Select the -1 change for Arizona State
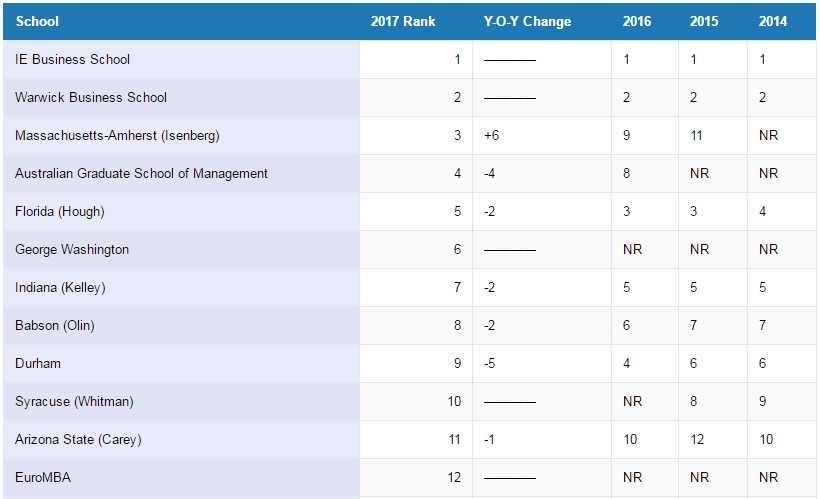 pos(489,439)
